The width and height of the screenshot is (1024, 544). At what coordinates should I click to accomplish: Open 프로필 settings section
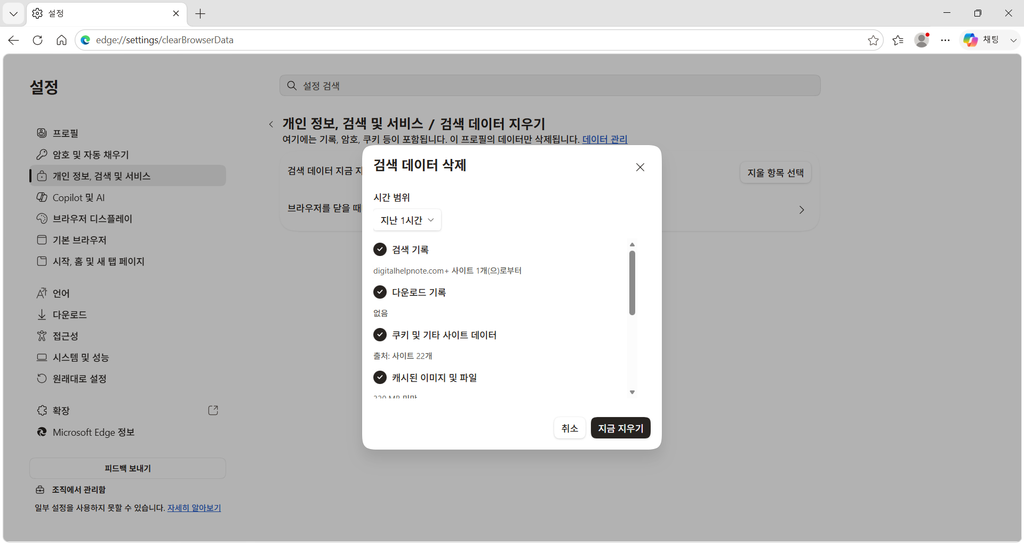click(128, 133)
